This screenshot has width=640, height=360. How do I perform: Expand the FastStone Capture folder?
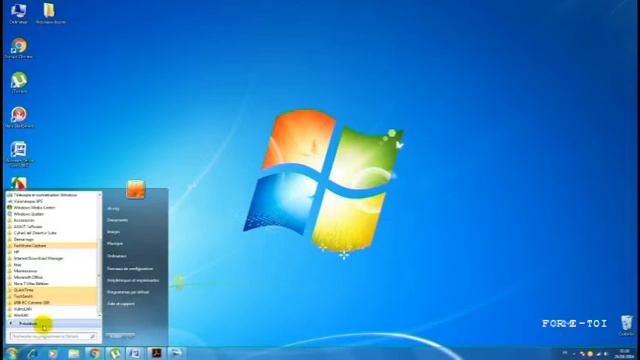(52, 246)
